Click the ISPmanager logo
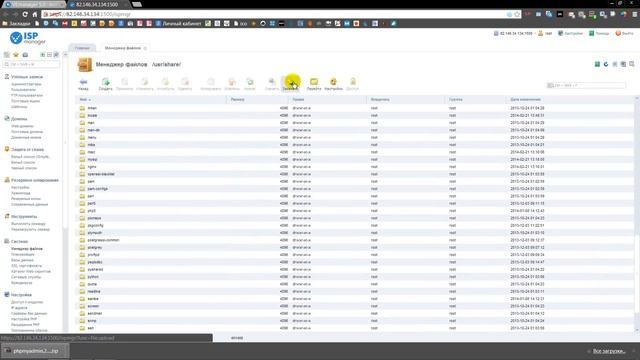Image resolution: width=640 pixels, height=360 pixels. [28, 38]
